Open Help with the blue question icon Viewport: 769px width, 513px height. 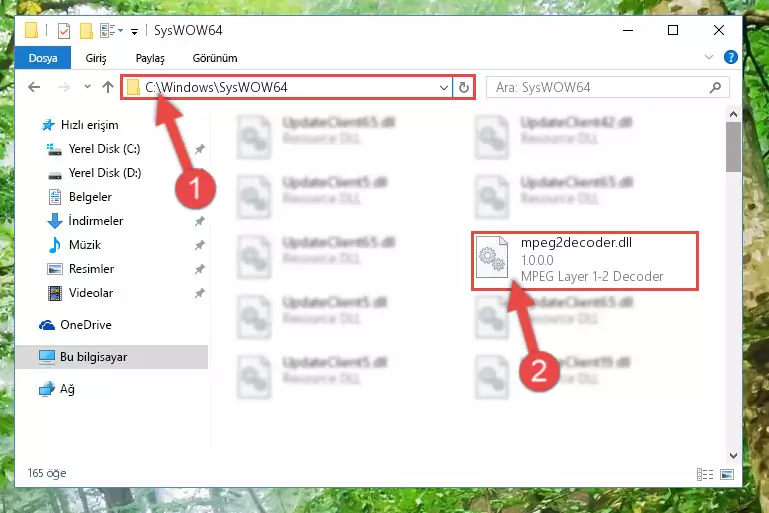pyautogui.click(x=731, y=57)
